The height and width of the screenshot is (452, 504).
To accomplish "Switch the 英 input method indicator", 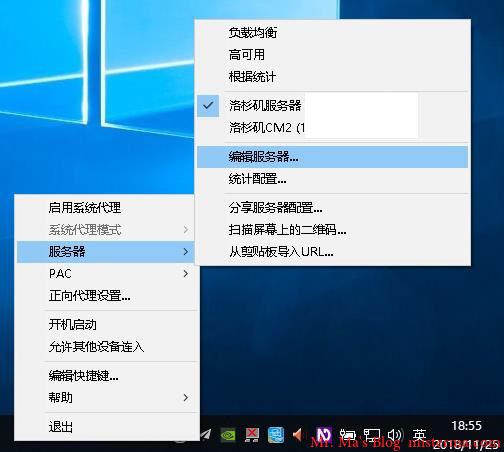I will [419, 435].
